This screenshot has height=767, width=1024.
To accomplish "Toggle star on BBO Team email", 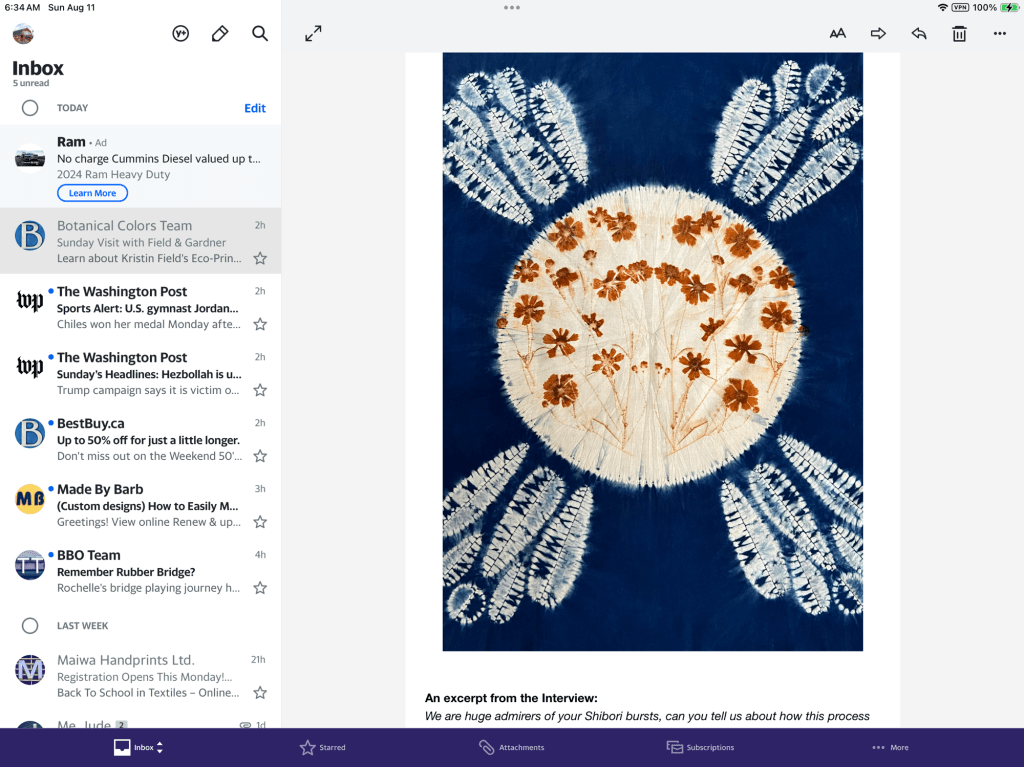I will point(260,588).
